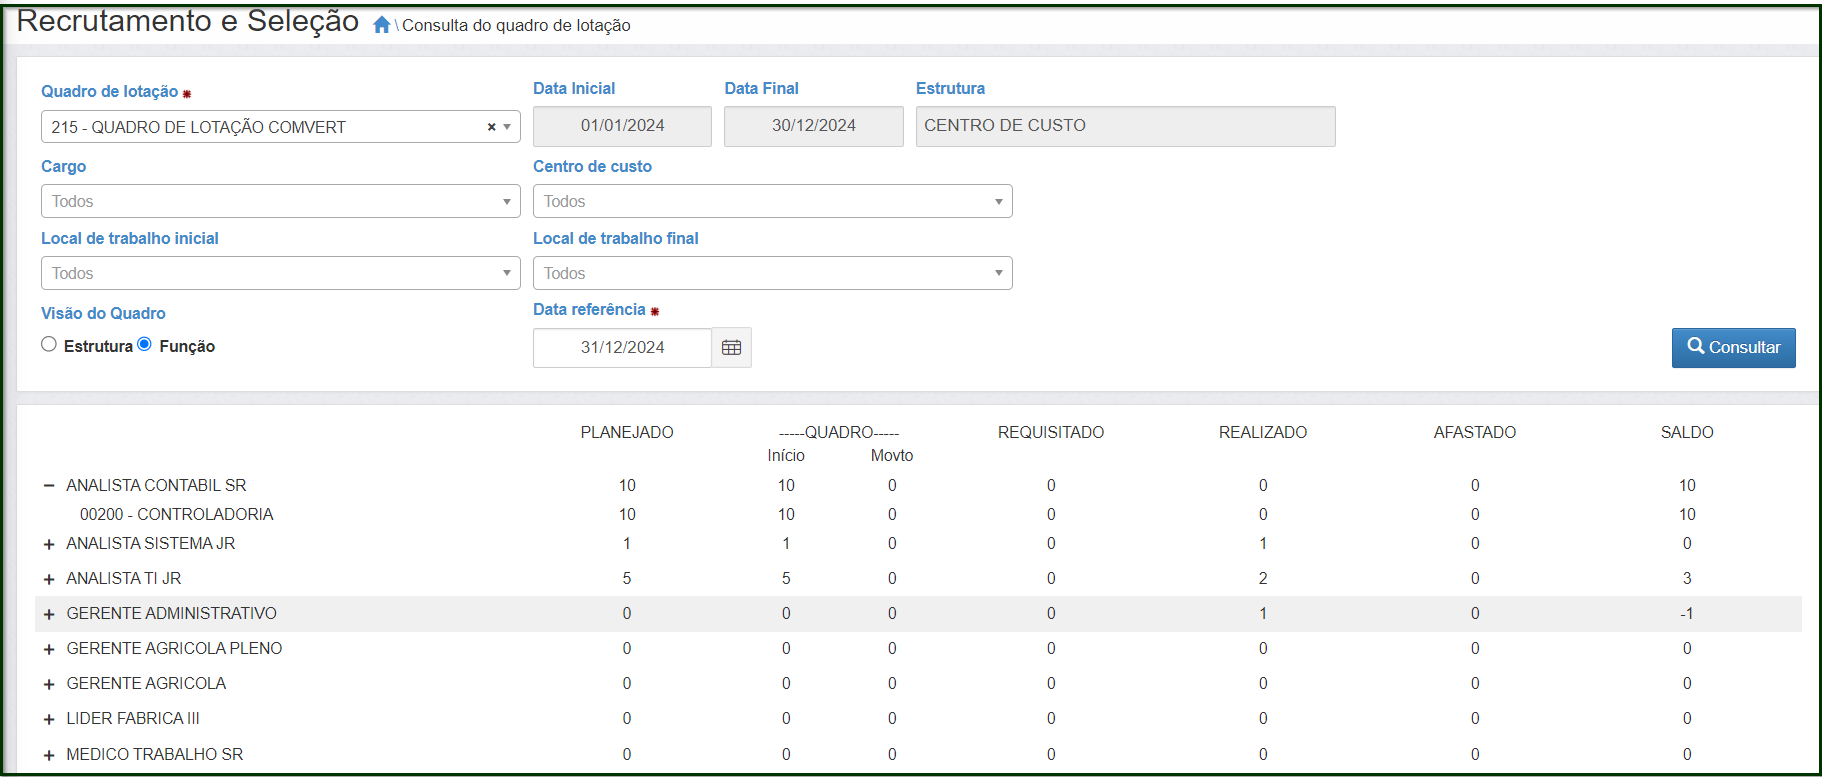Viewport: 1822px width, 777px height.
Task: Click the Data Final field
Action: [x=814, y=126]
